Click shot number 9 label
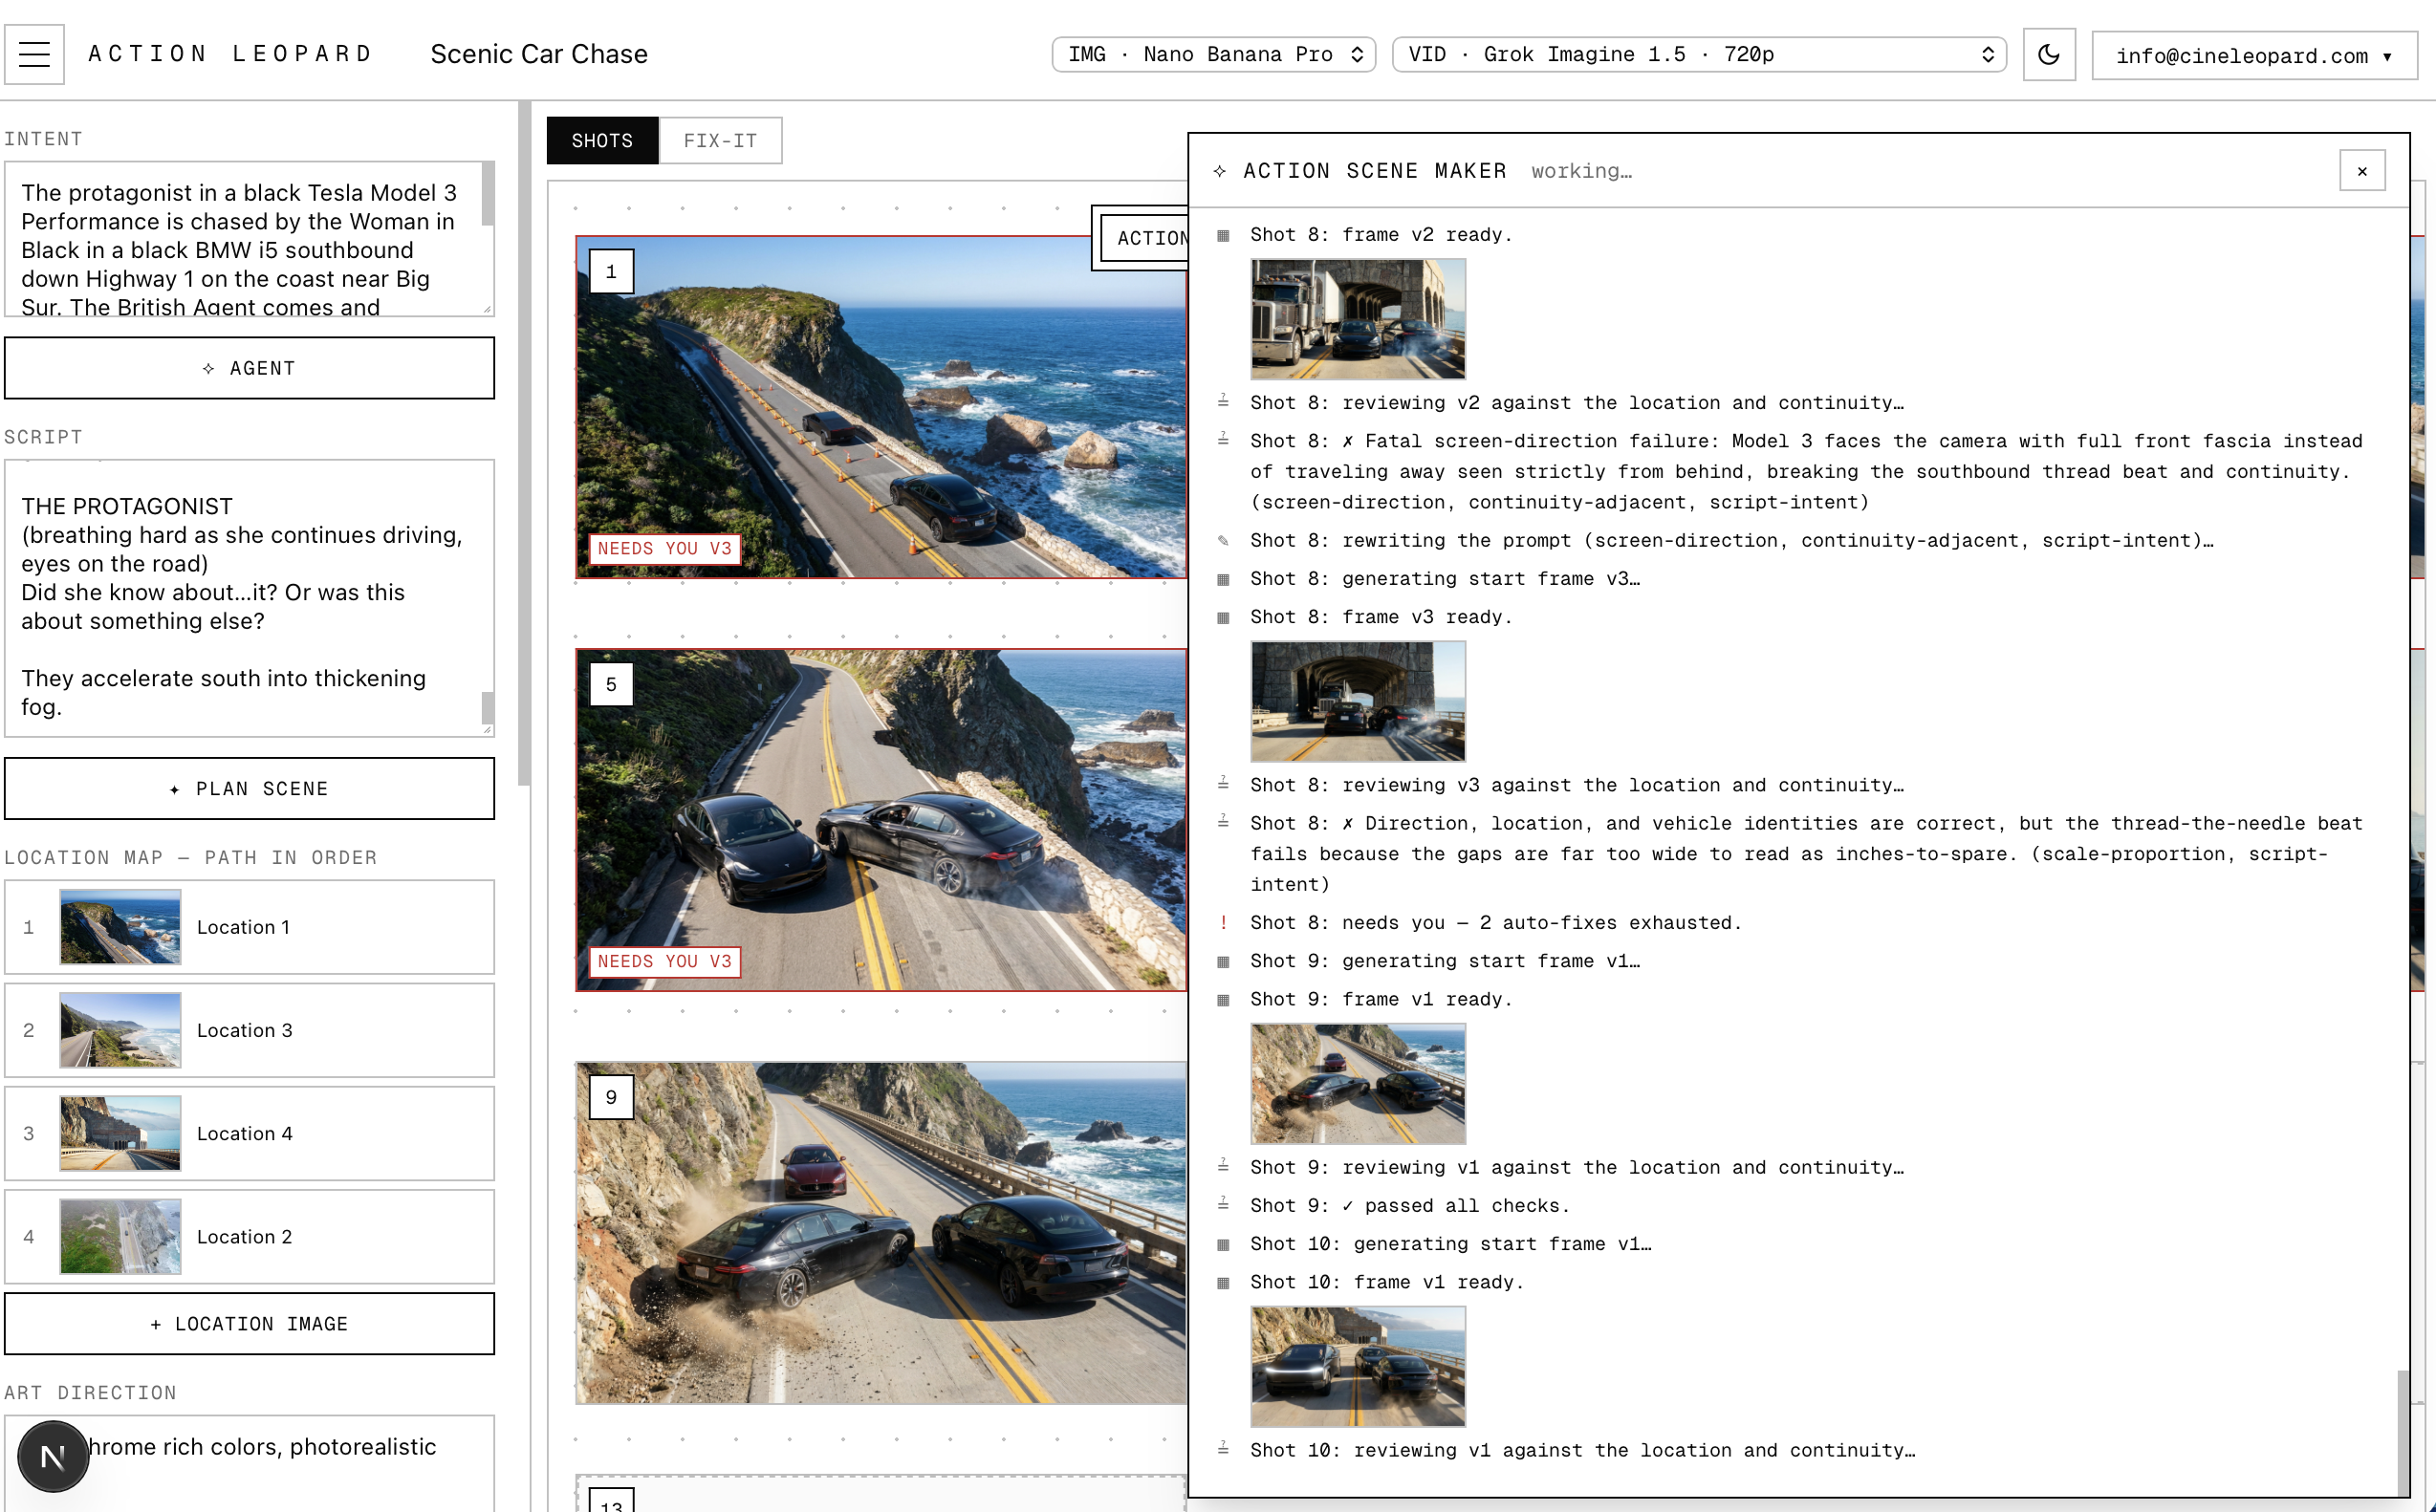This screenshot has width=2436, height=1512. 611,1097
